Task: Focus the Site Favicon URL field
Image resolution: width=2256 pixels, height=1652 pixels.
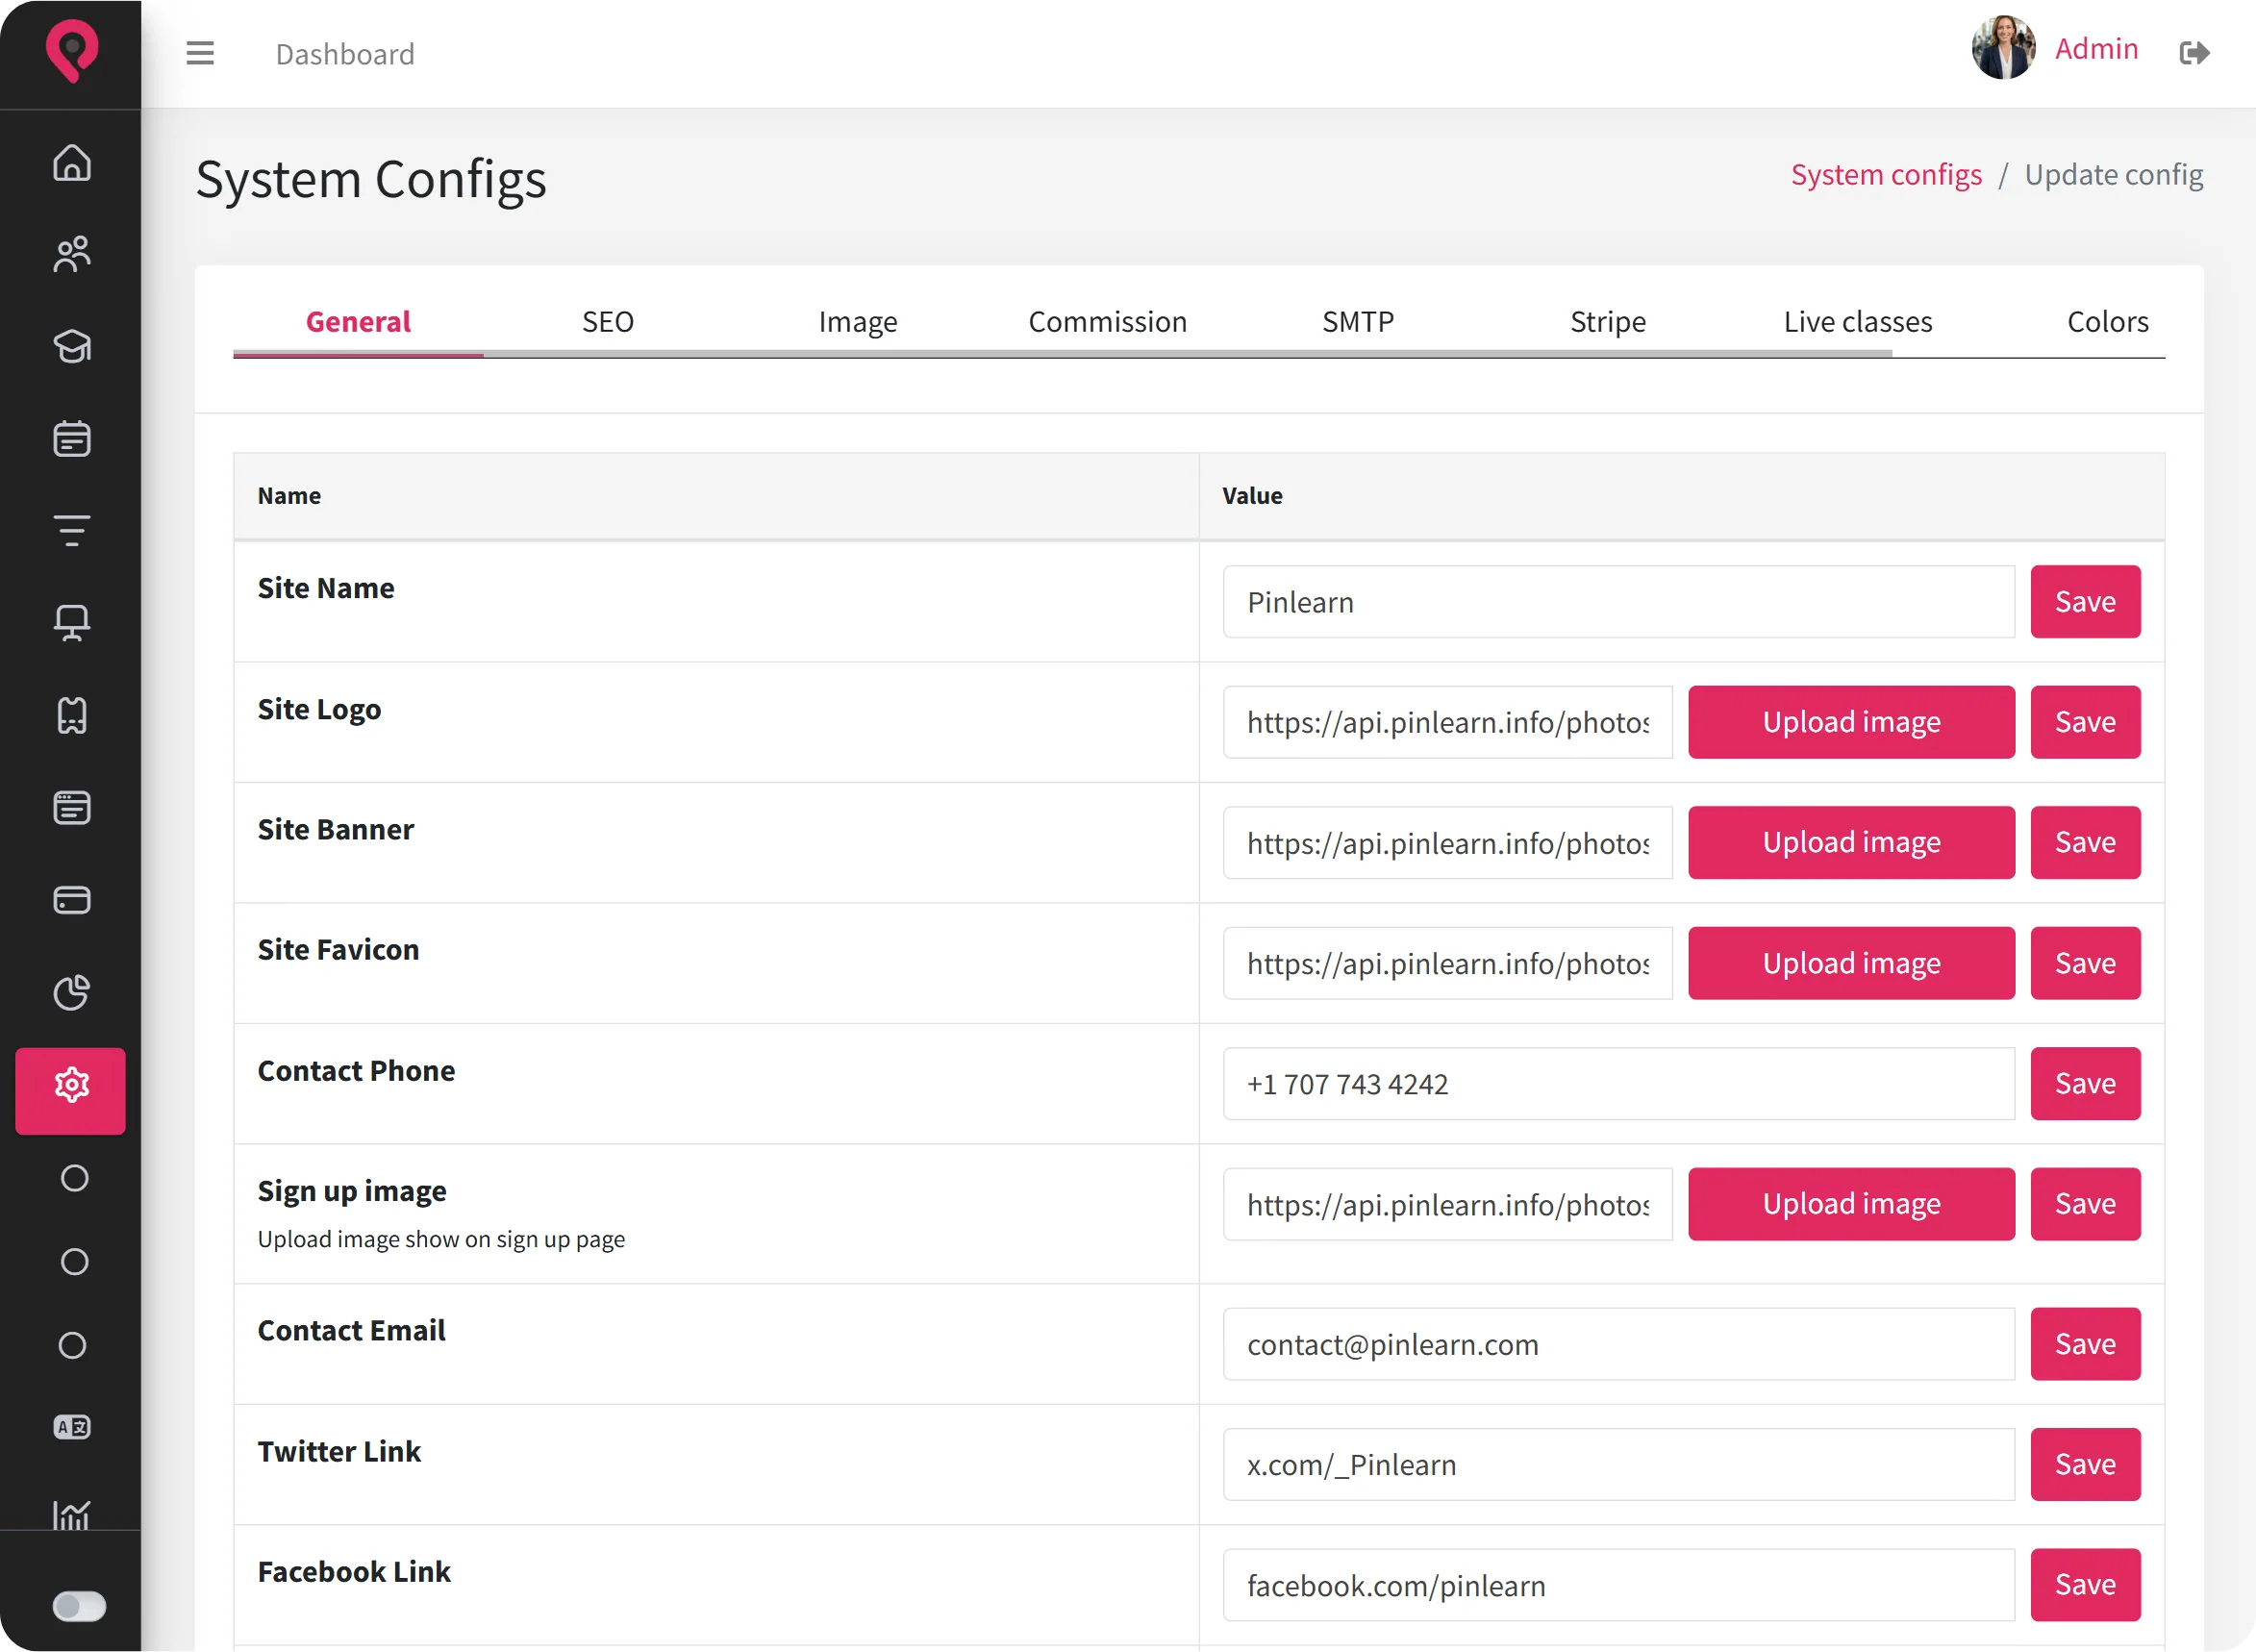Action: (x=1447, y=963)
